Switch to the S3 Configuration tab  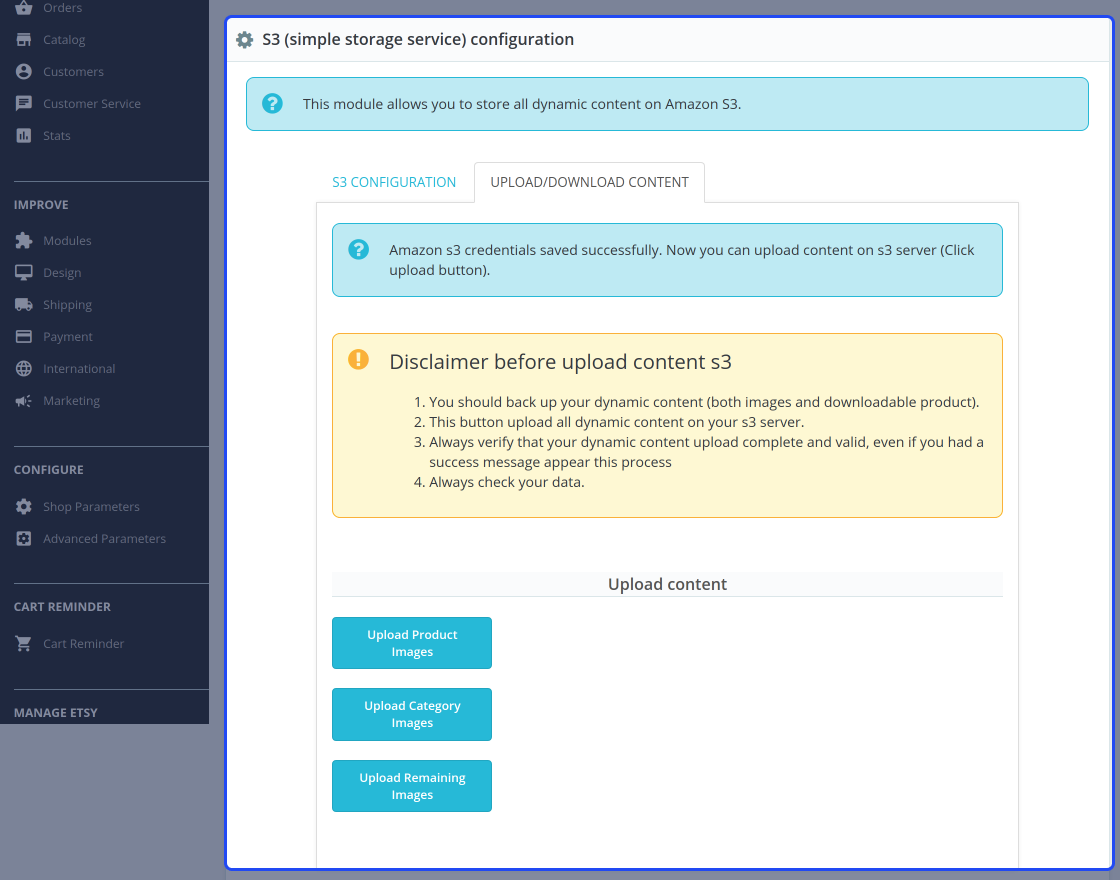394,182
